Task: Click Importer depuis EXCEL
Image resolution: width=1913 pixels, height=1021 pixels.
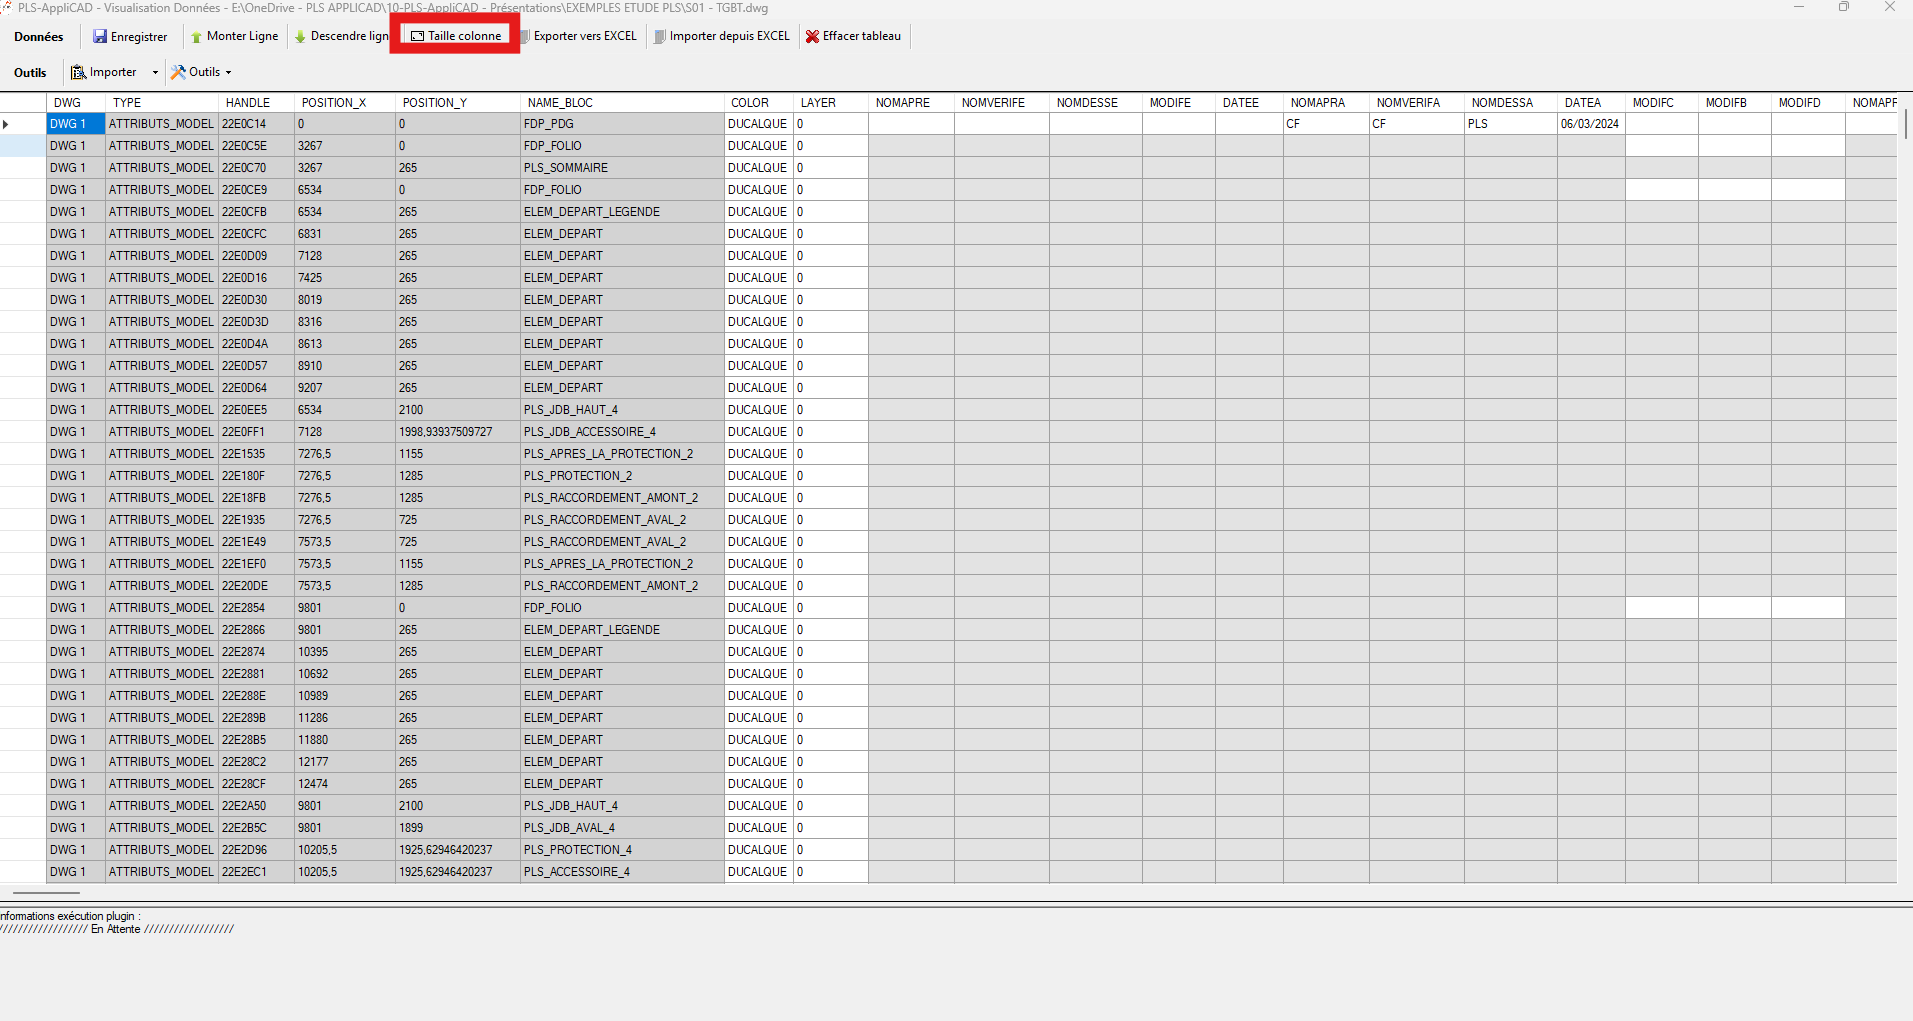Action: pyautogui.click(x=721, y=37)
